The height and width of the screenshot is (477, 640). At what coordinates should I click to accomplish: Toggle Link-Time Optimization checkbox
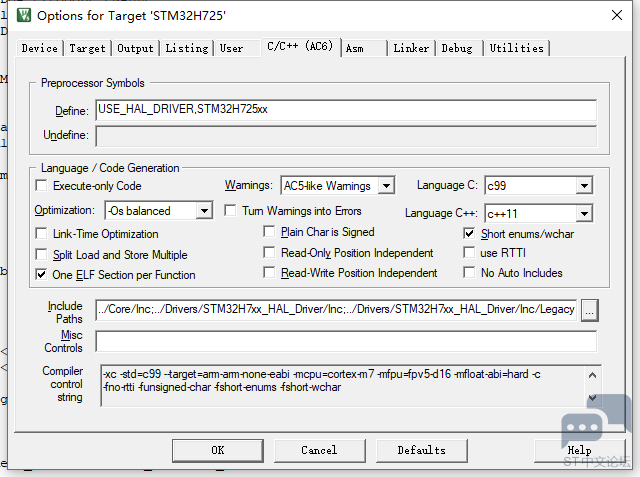coord(41,234)
